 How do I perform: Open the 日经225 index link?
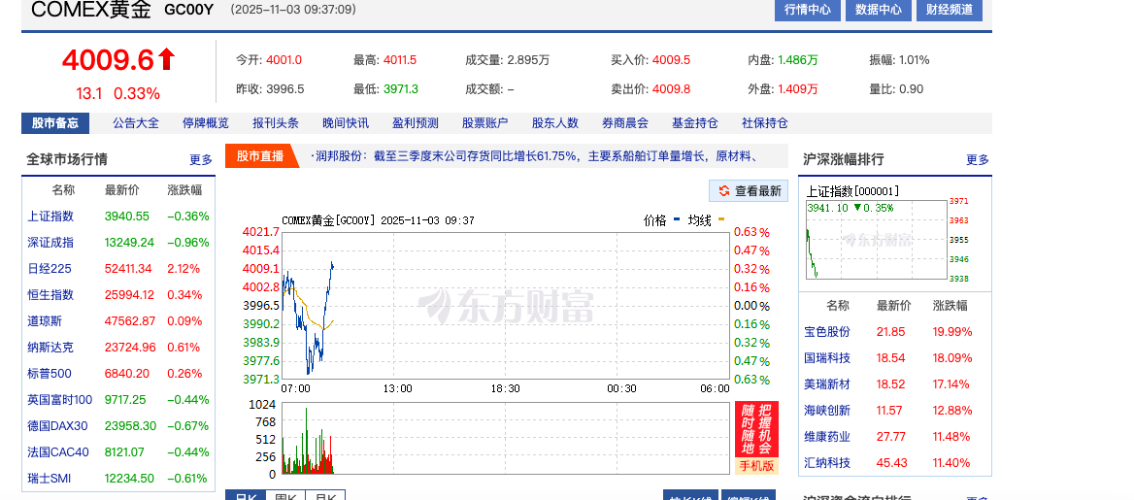(49, 268)
